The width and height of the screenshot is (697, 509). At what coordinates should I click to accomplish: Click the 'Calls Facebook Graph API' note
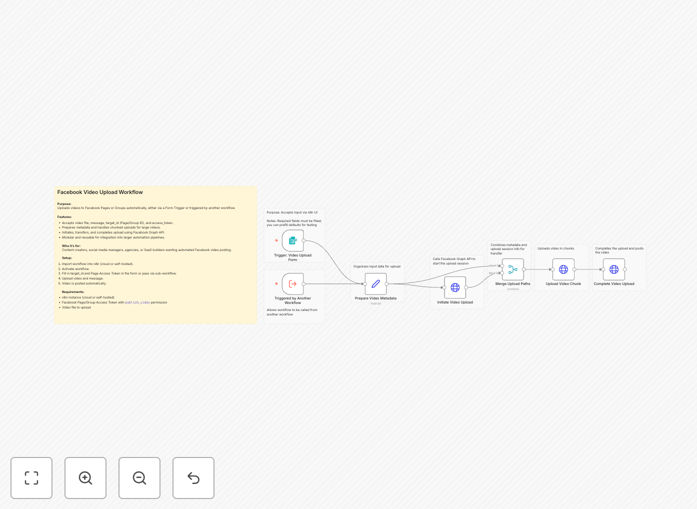pos(454,261)
